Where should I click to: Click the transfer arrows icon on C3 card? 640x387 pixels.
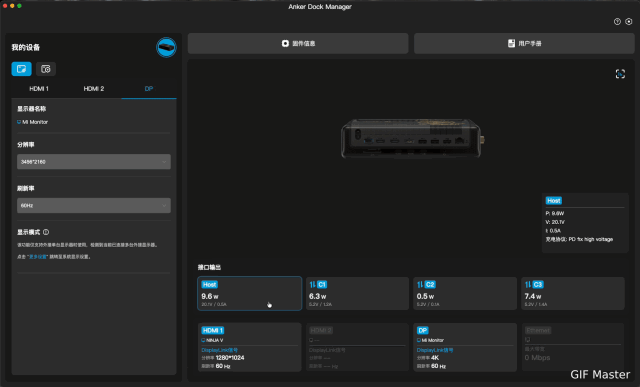528,285
